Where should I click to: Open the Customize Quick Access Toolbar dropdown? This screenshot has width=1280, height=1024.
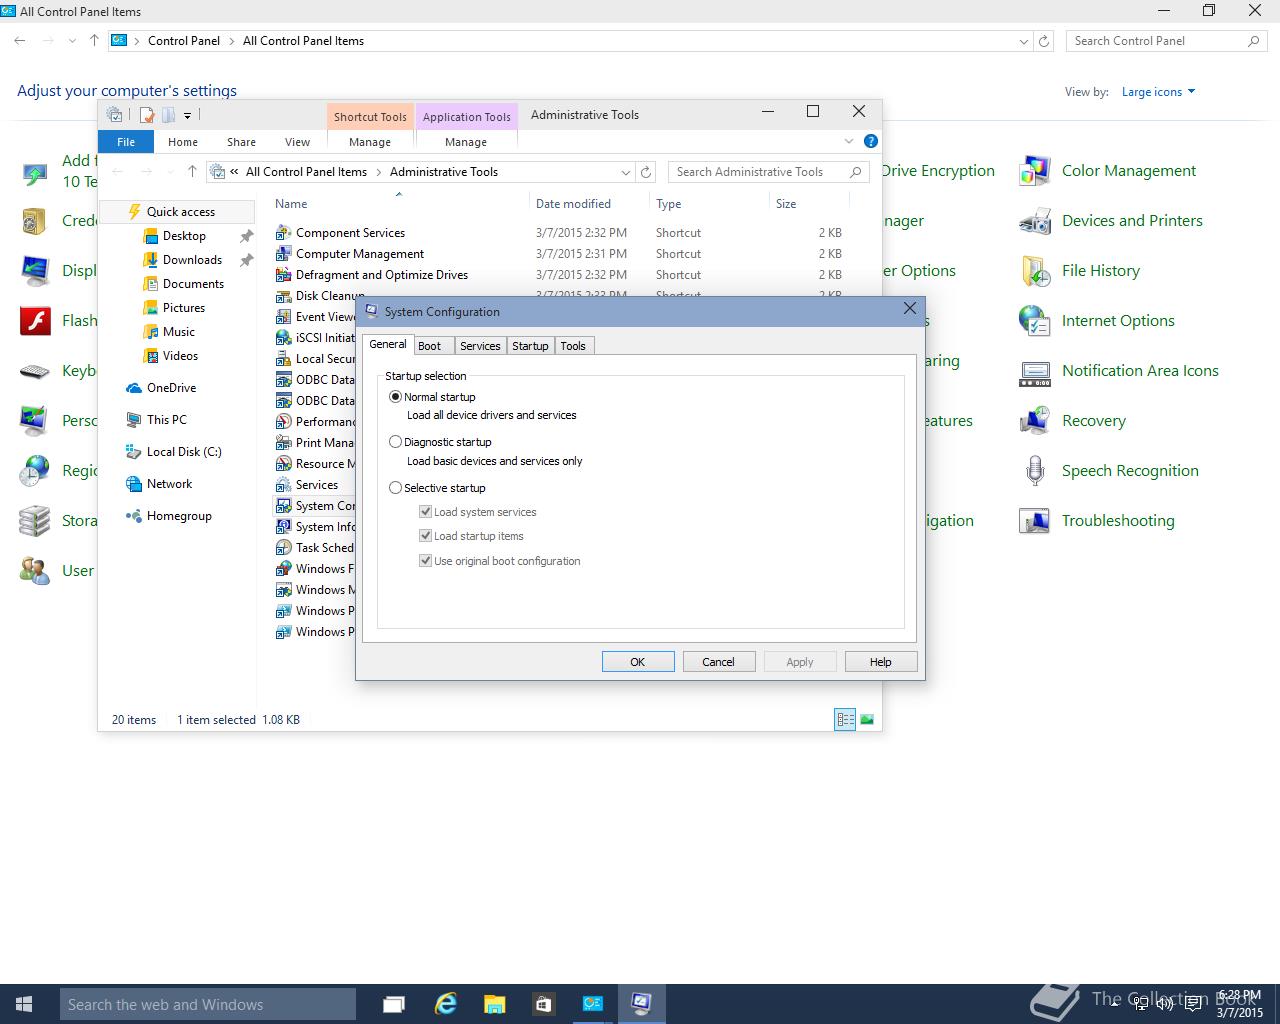click(187, 115)
